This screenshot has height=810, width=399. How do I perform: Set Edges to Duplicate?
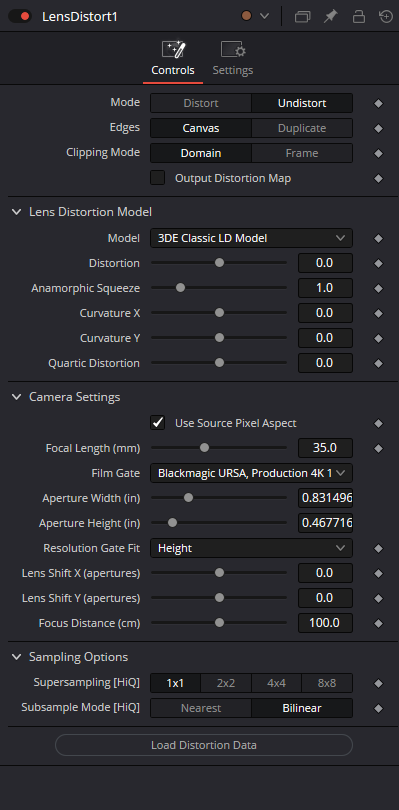pyautogui.click(x=302, y=128)
